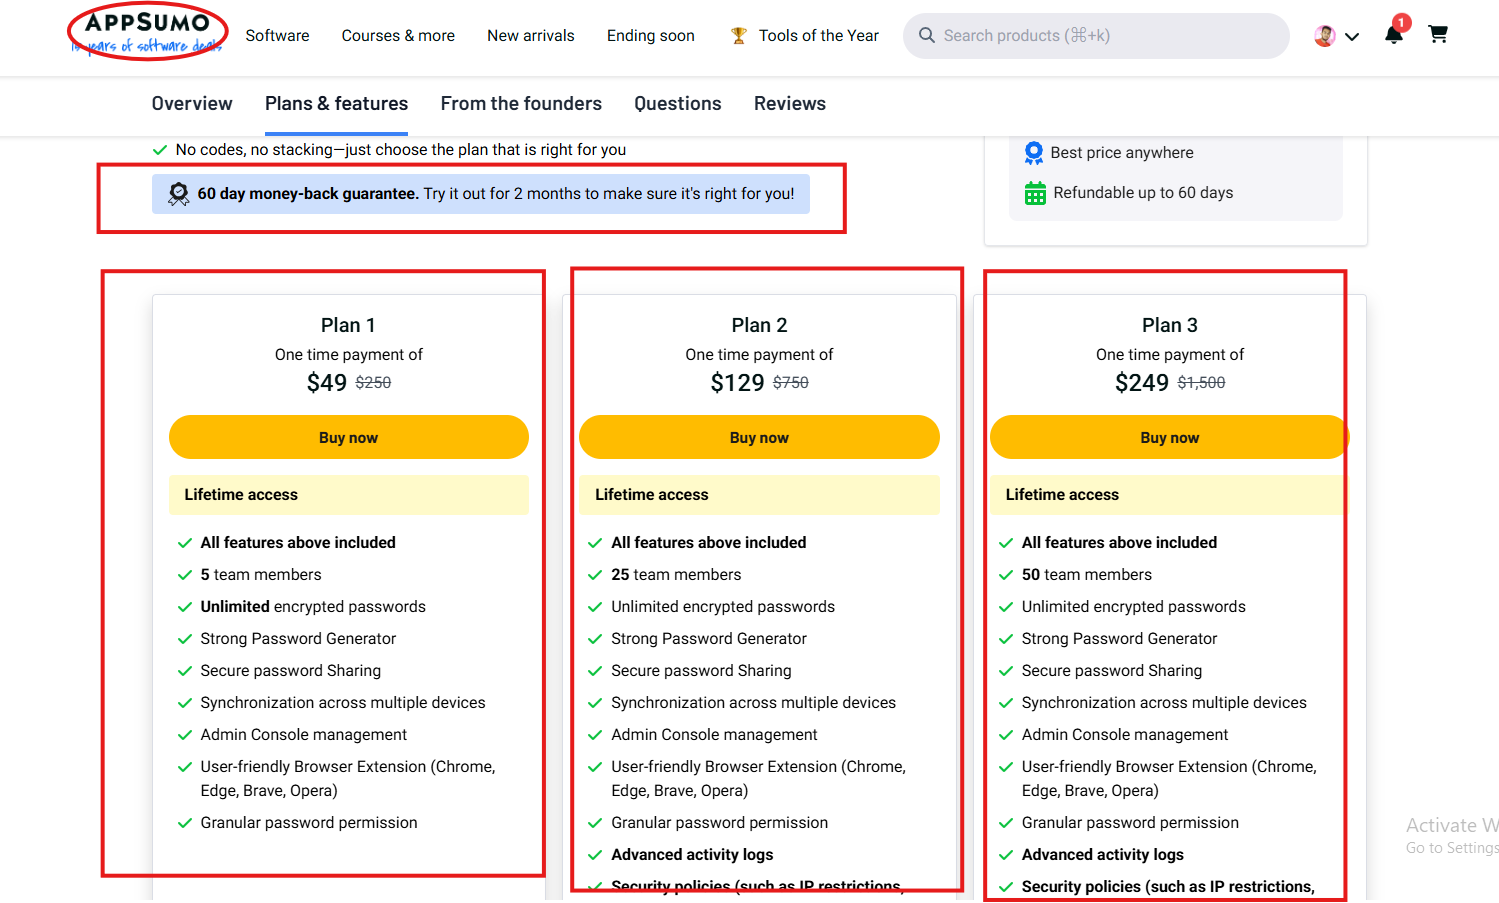
Task: Open the shopping cart
Action: 1438,33
